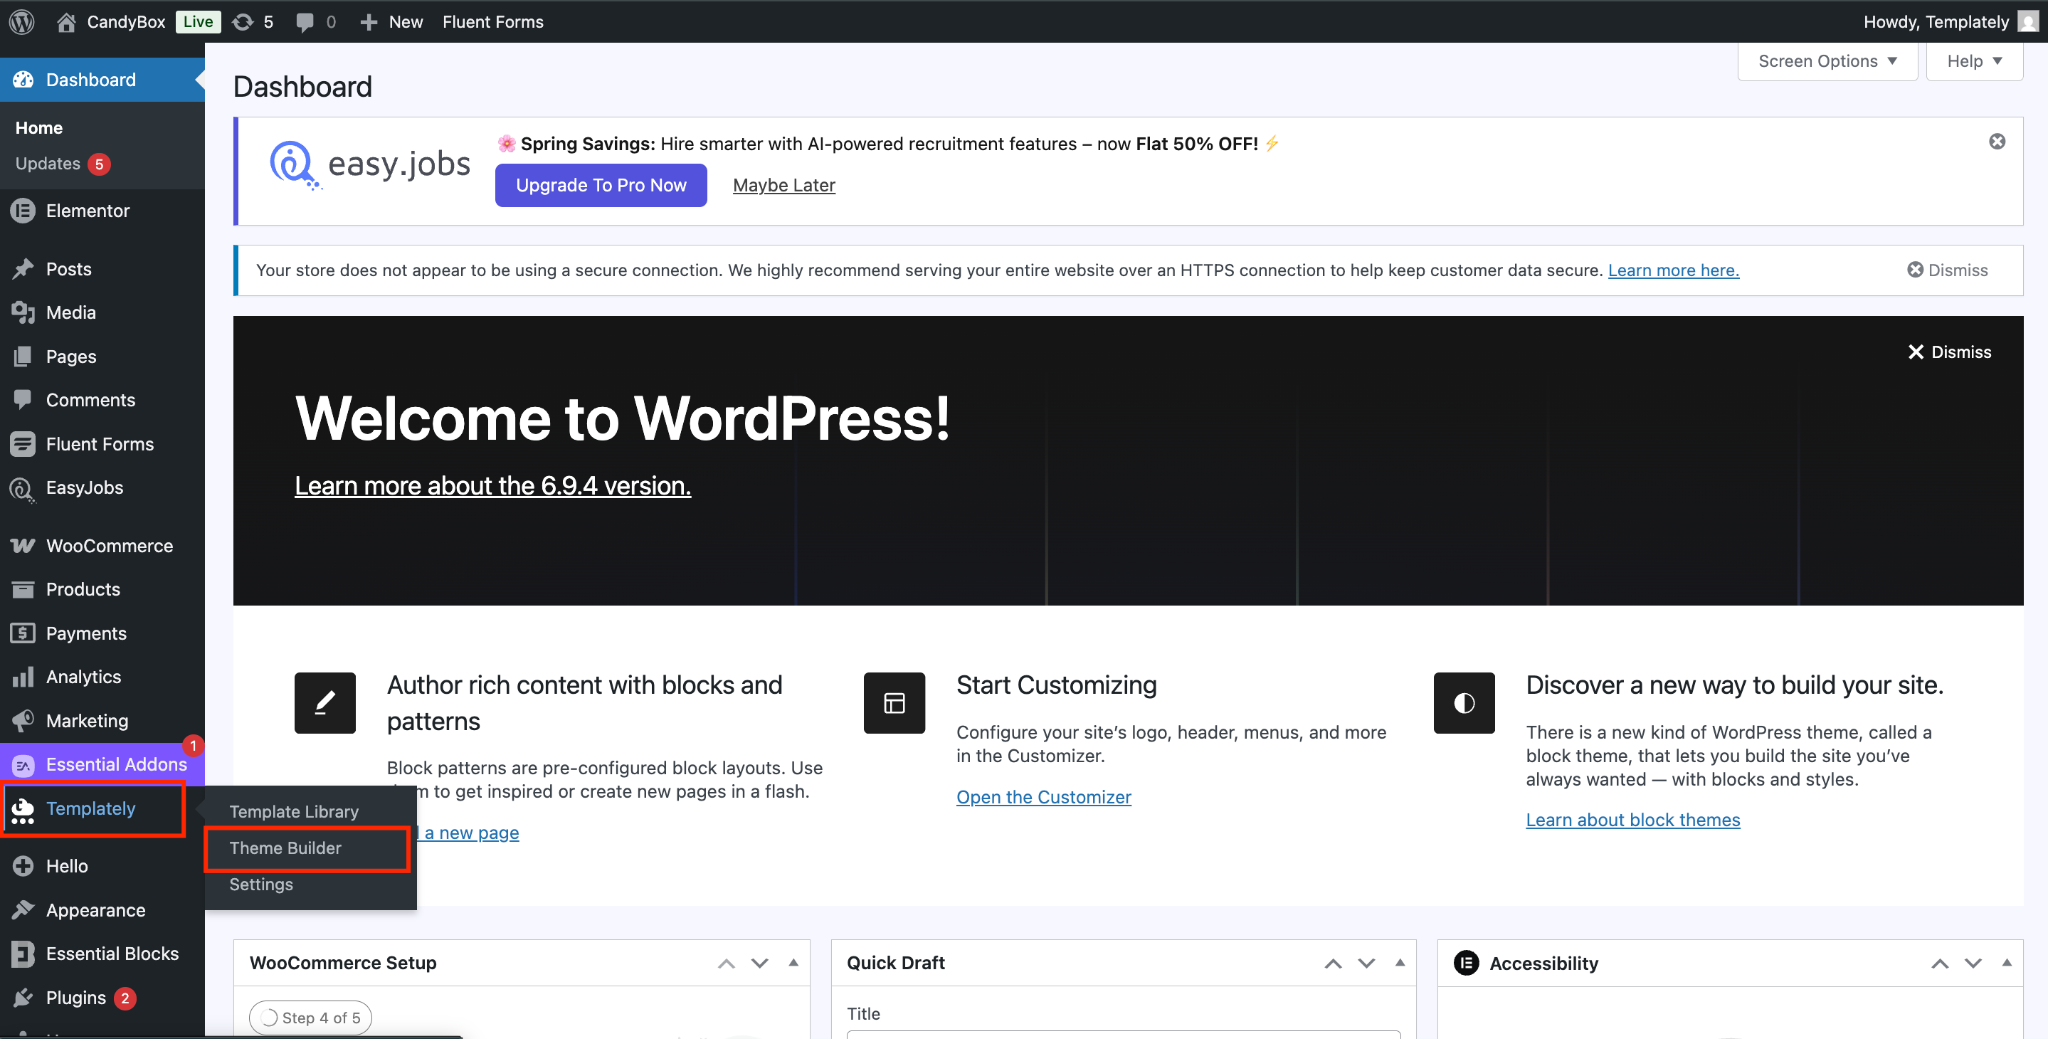Choose the Maybe Later link
Viewport: 2048px width, 1039px height.
click(784, 185)
